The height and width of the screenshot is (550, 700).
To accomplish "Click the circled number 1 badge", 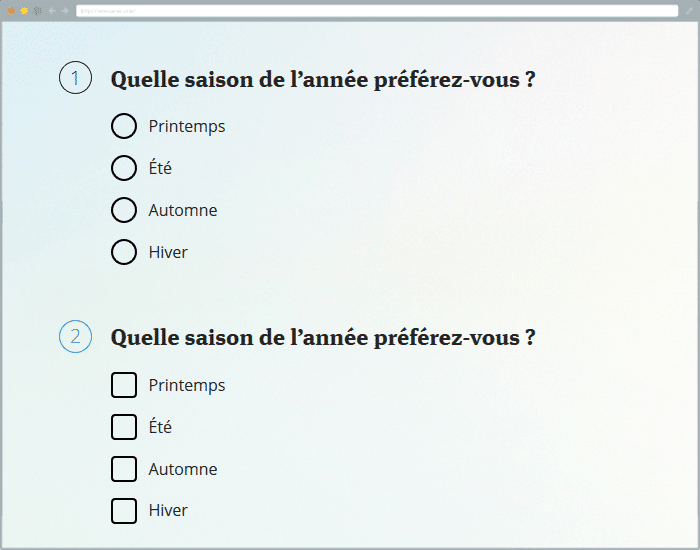I will pyautogui.click(x=75, y=78).
